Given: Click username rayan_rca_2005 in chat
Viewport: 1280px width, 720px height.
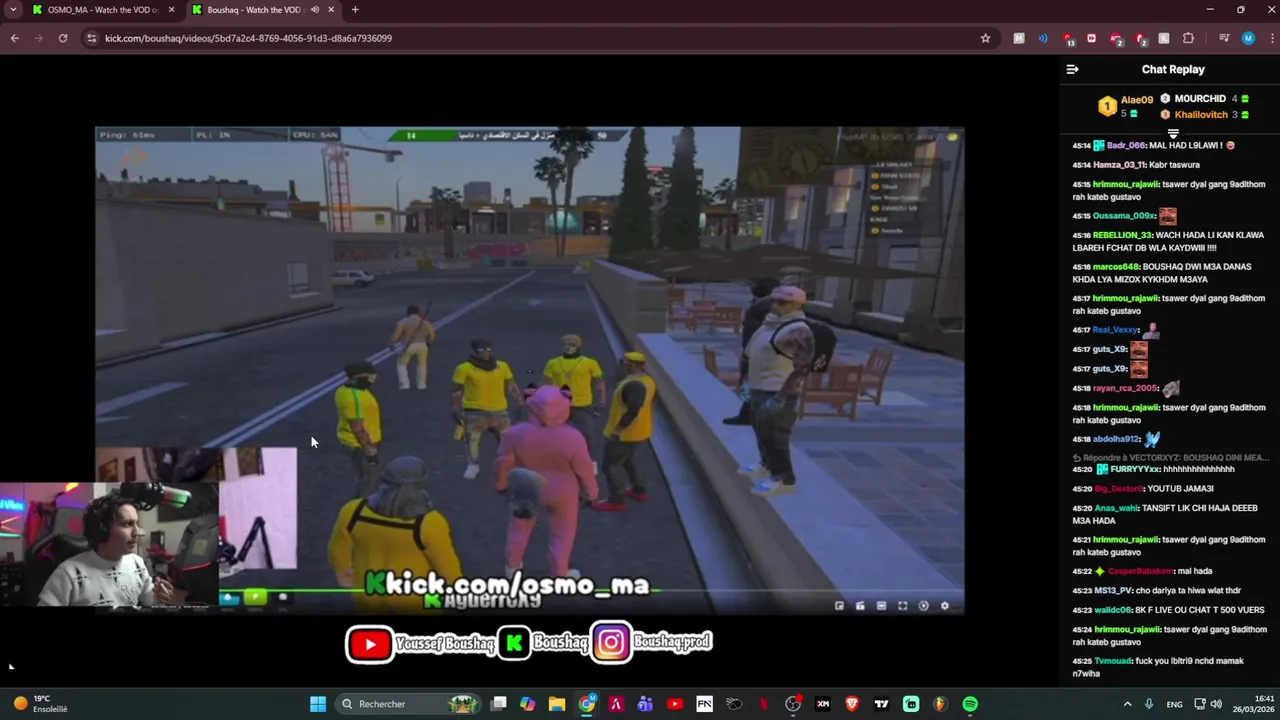Looking at the screenshot, I should 1125,388.
